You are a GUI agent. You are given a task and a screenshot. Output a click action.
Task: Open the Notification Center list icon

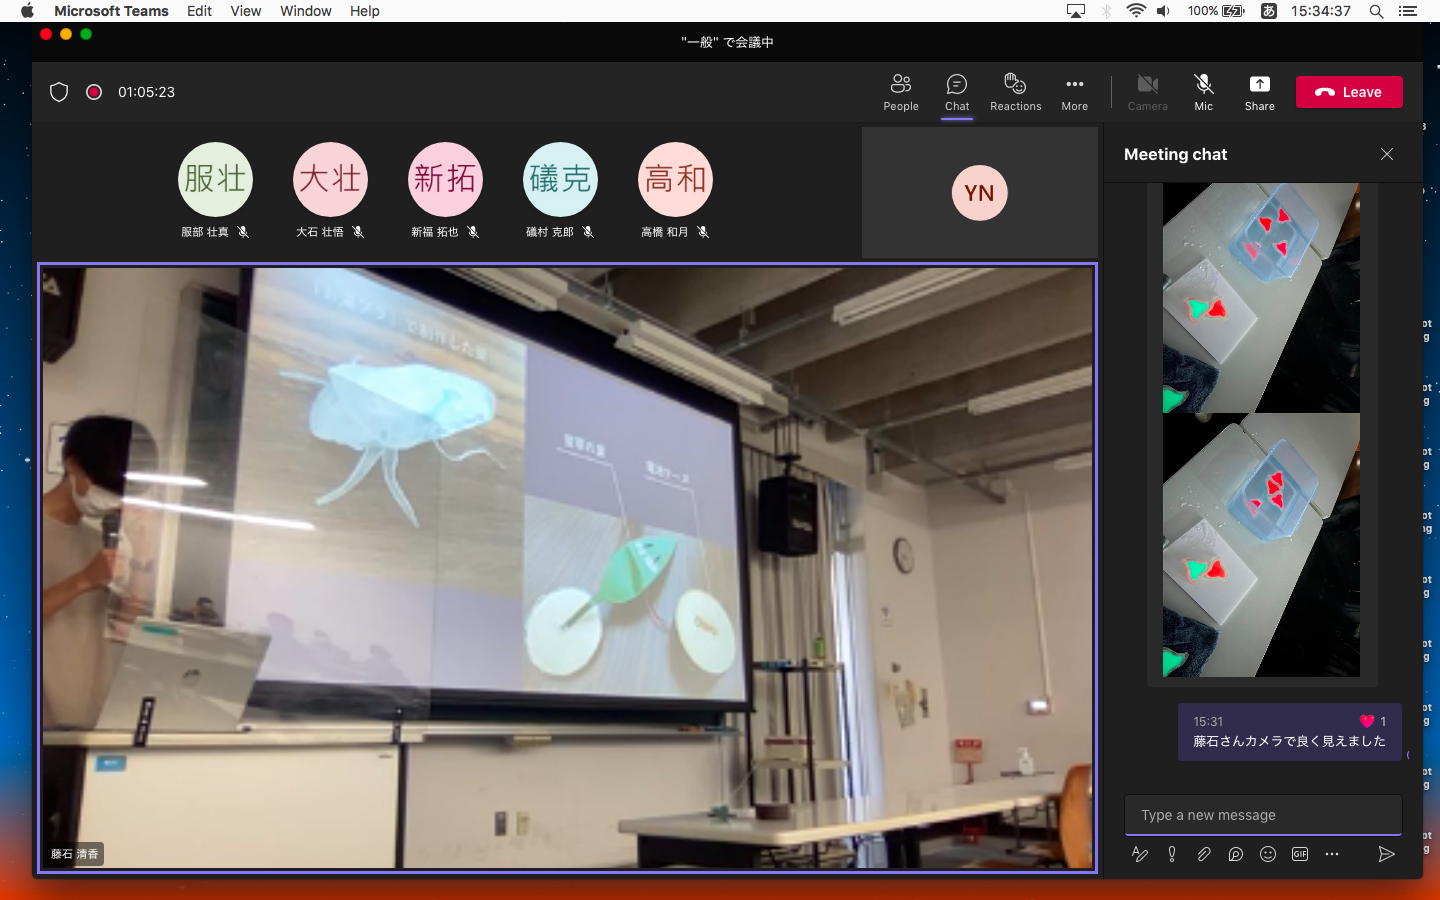[x=1408, y=11]
